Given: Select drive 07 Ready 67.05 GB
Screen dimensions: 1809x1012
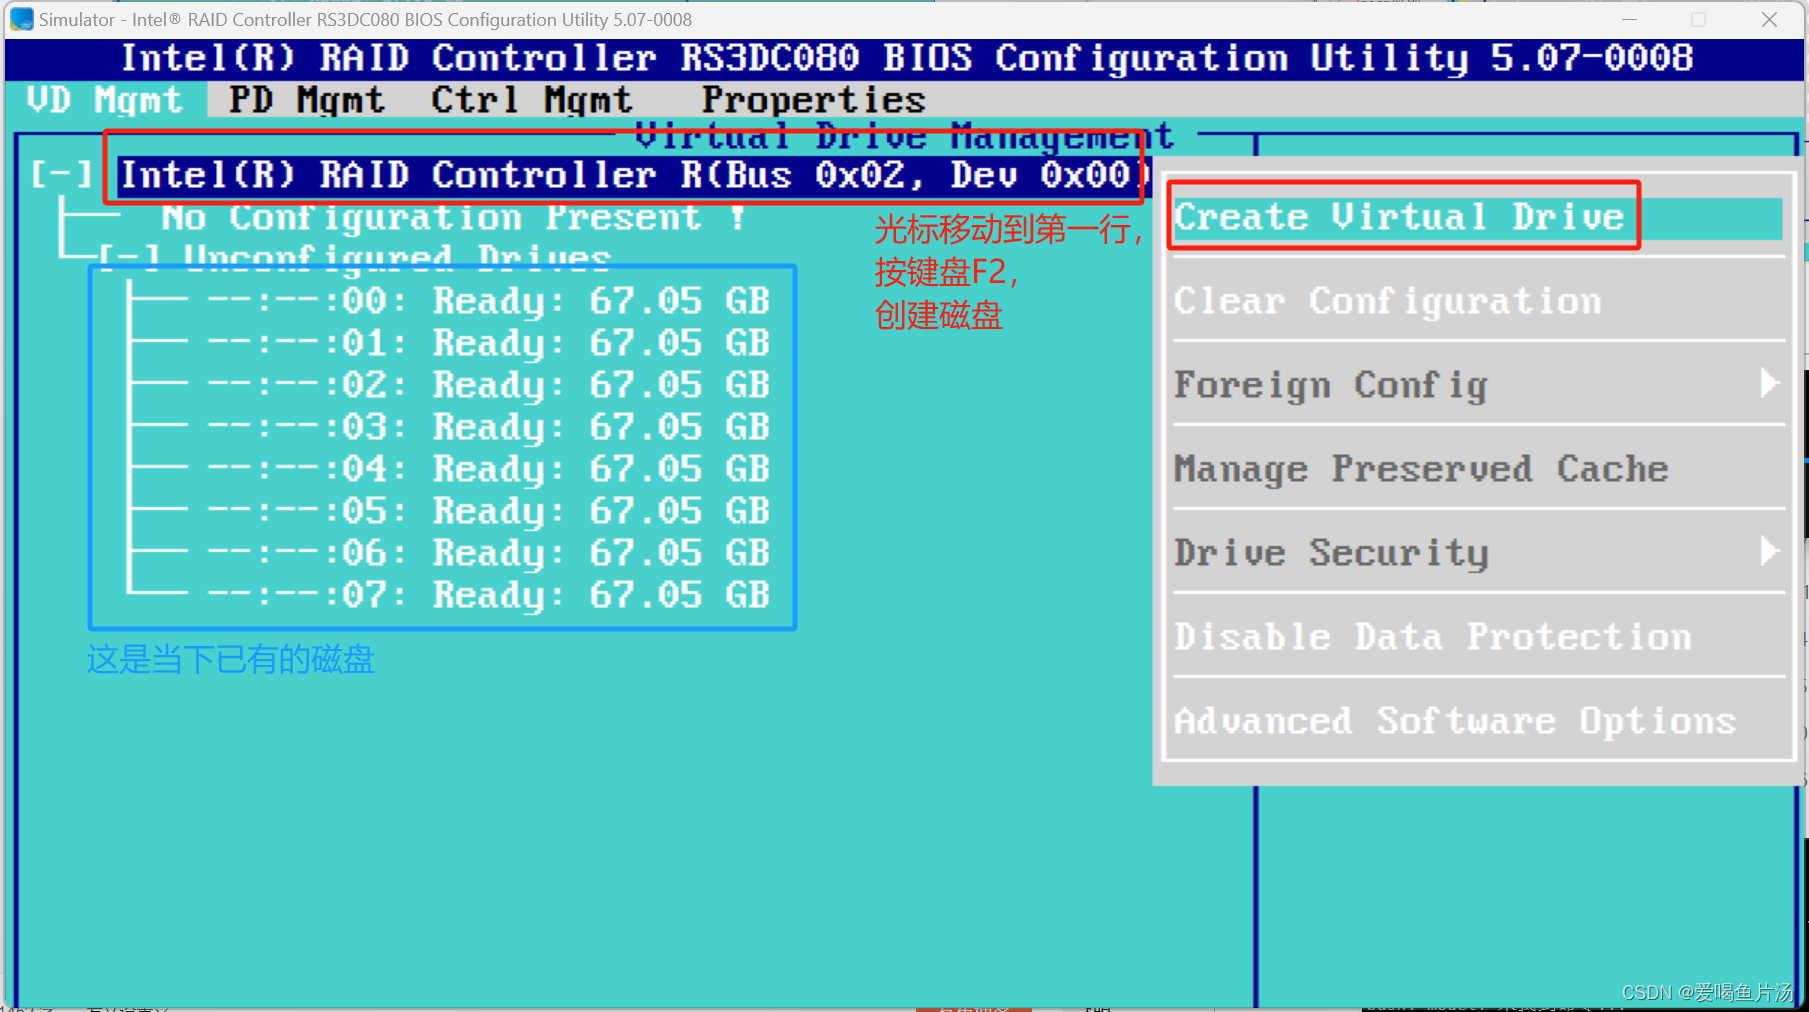Looking at the screenshot, I should (488, 595).
